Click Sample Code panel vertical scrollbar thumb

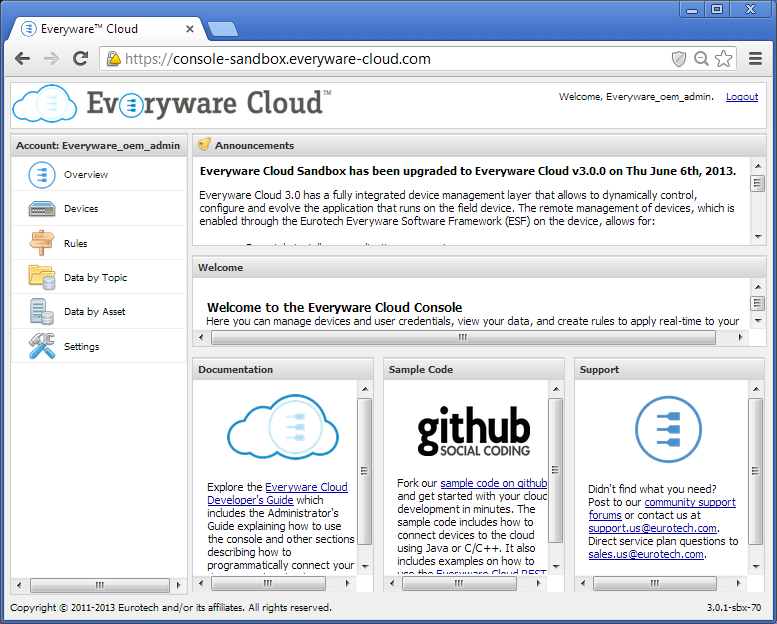tap(555, 469)
